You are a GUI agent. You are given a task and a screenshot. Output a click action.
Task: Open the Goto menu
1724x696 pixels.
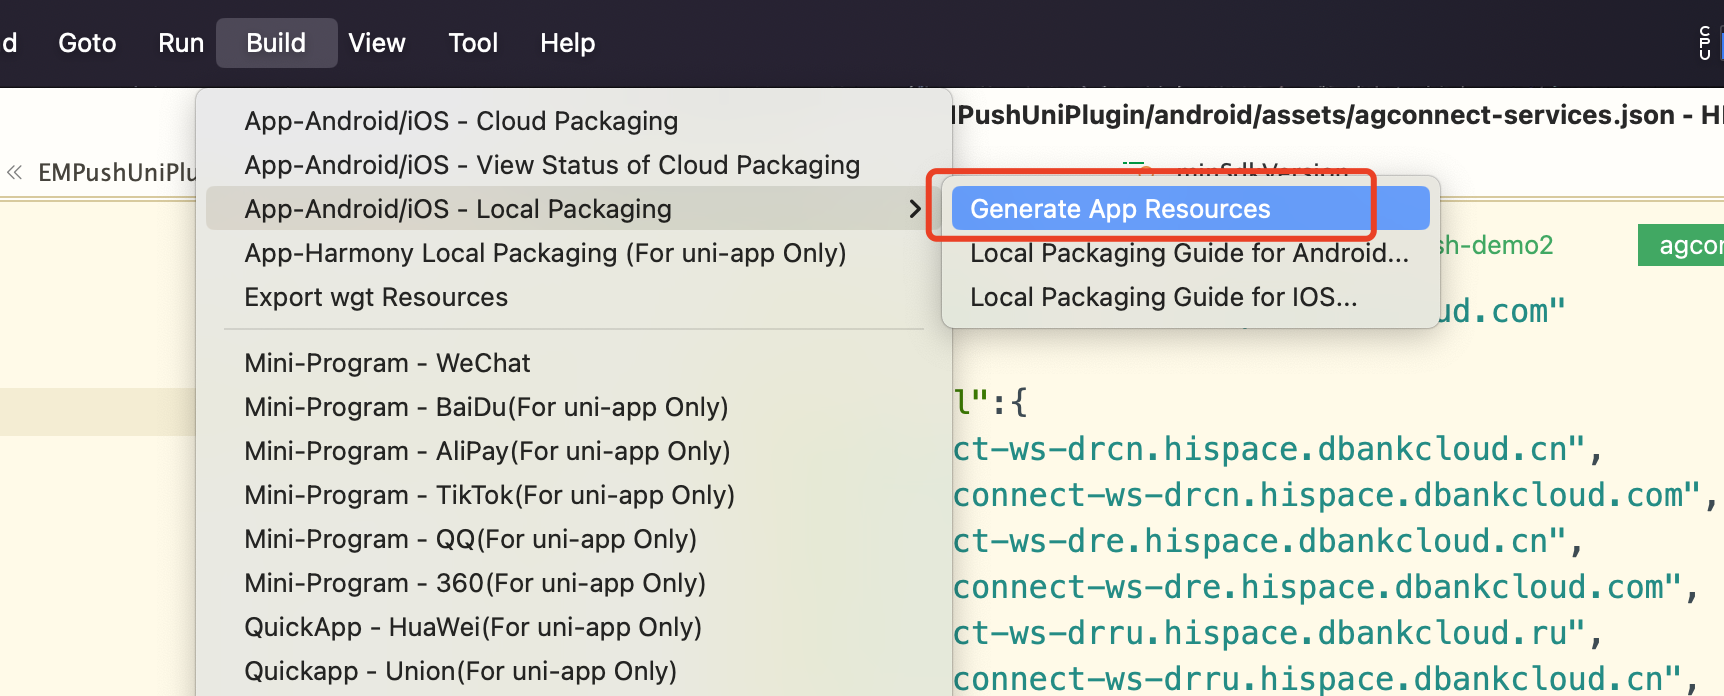[x=87, y=43]
